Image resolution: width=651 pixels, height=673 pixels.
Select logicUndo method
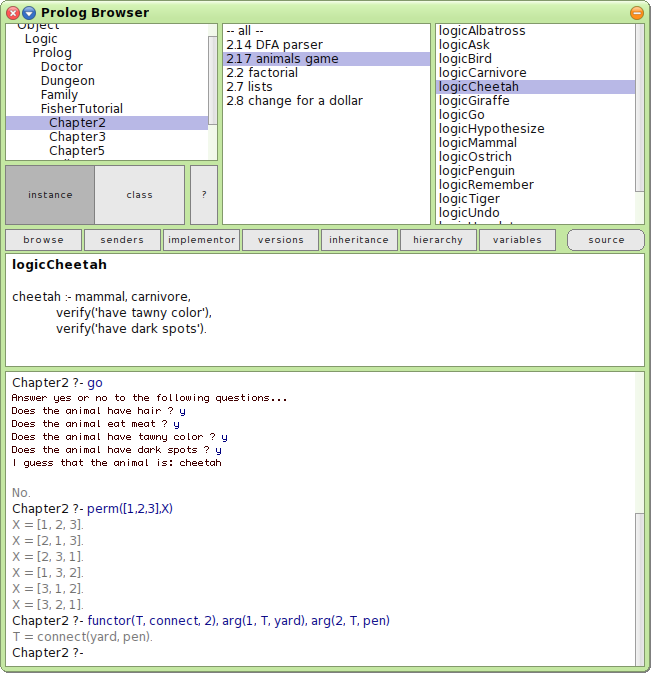(x=536, y=212)
